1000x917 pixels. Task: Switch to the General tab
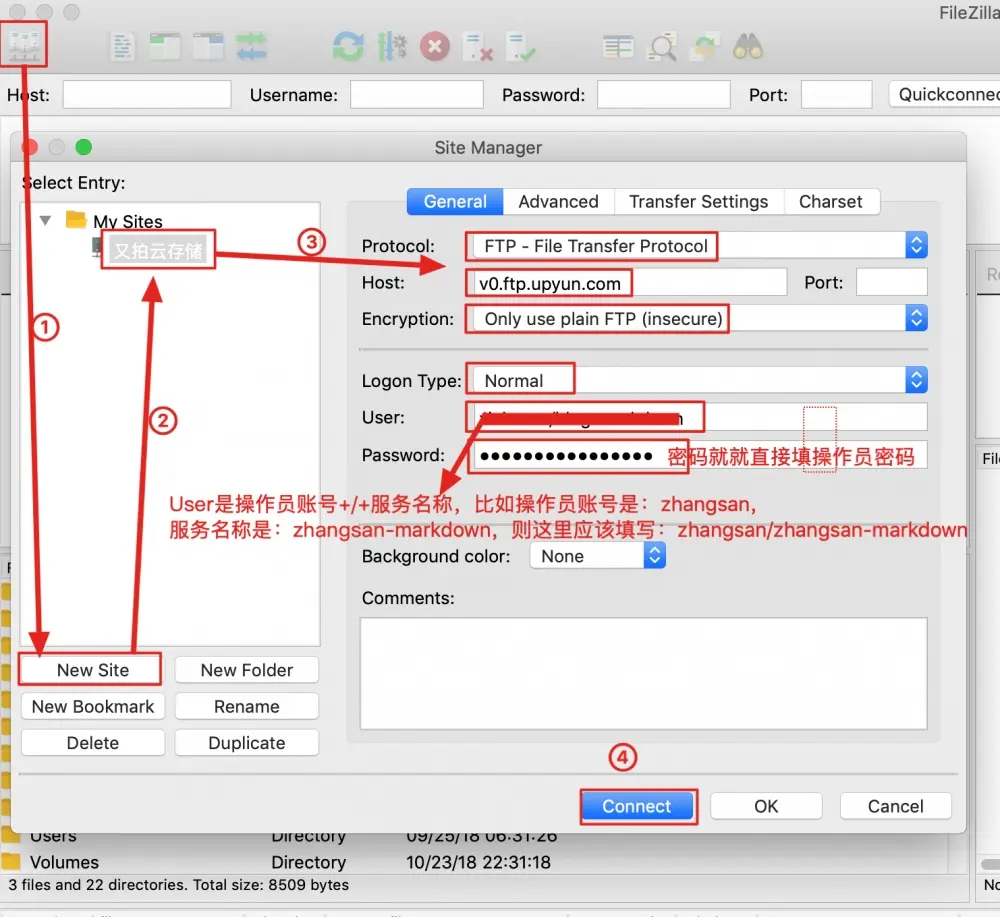(455, 202)
